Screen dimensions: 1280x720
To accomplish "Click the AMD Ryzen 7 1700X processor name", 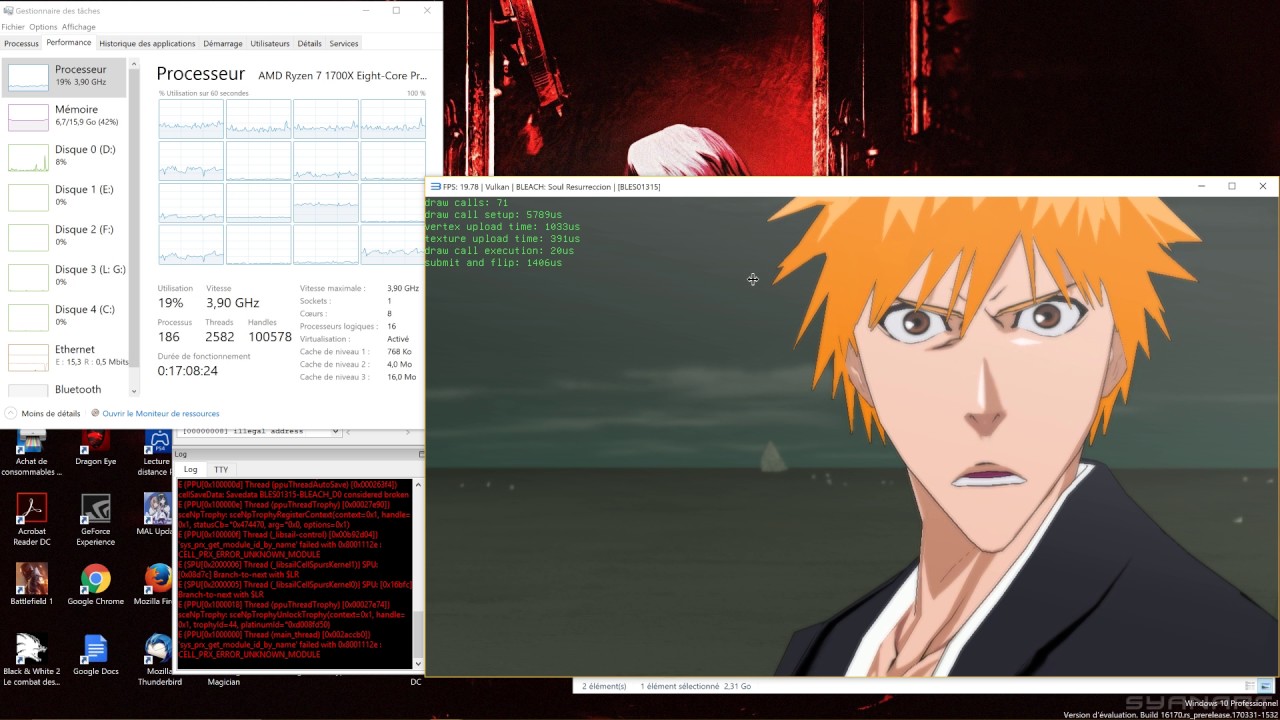I will tap(342, 75).
